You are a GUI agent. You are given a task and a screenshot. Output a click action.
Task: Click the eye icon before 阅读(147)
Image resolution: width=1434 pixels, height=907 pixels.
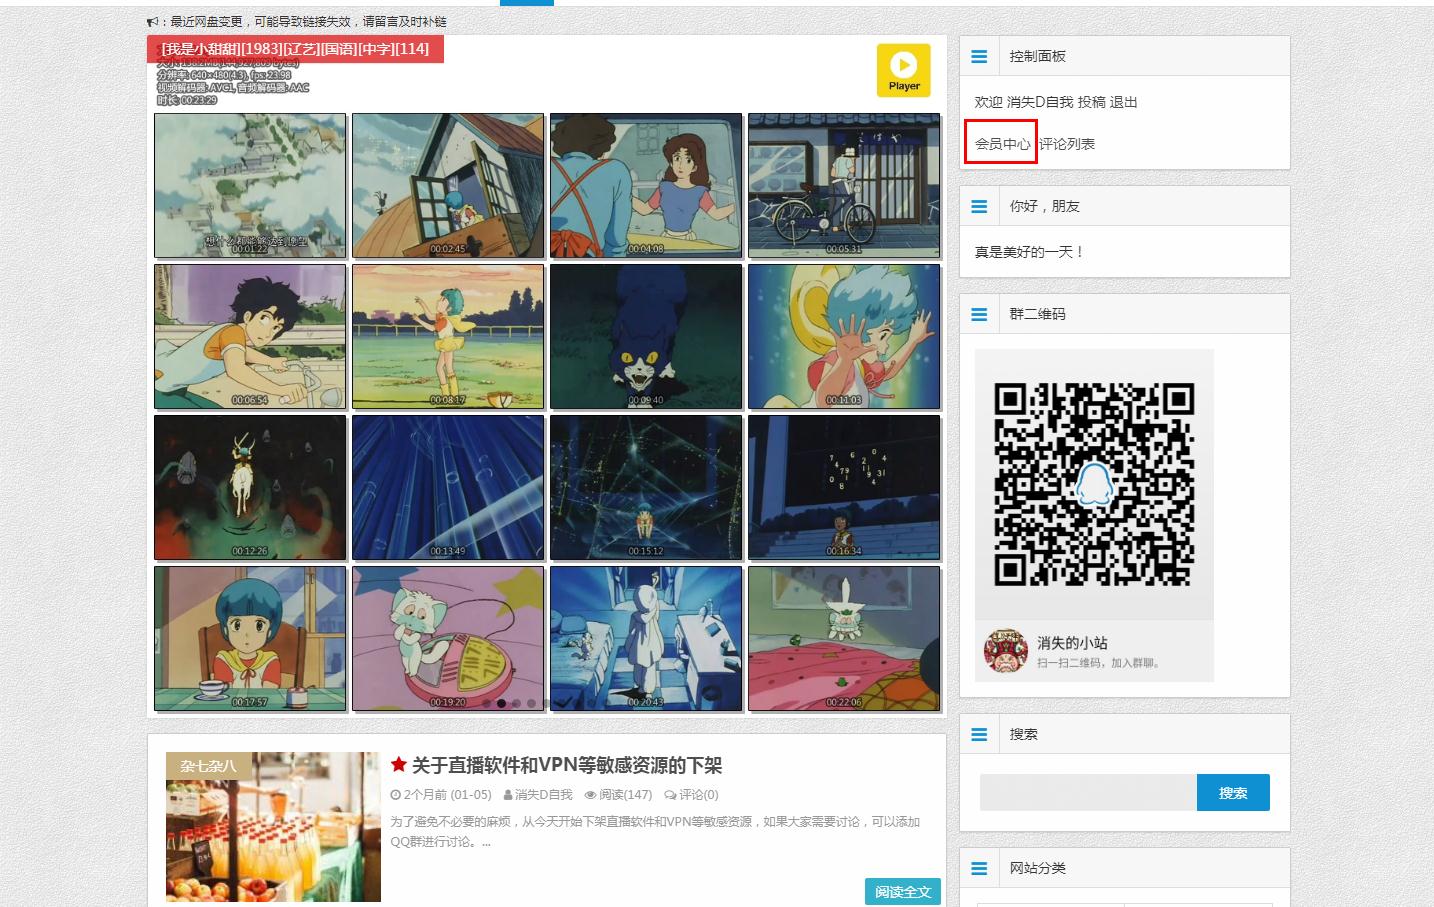pos(591,795)
